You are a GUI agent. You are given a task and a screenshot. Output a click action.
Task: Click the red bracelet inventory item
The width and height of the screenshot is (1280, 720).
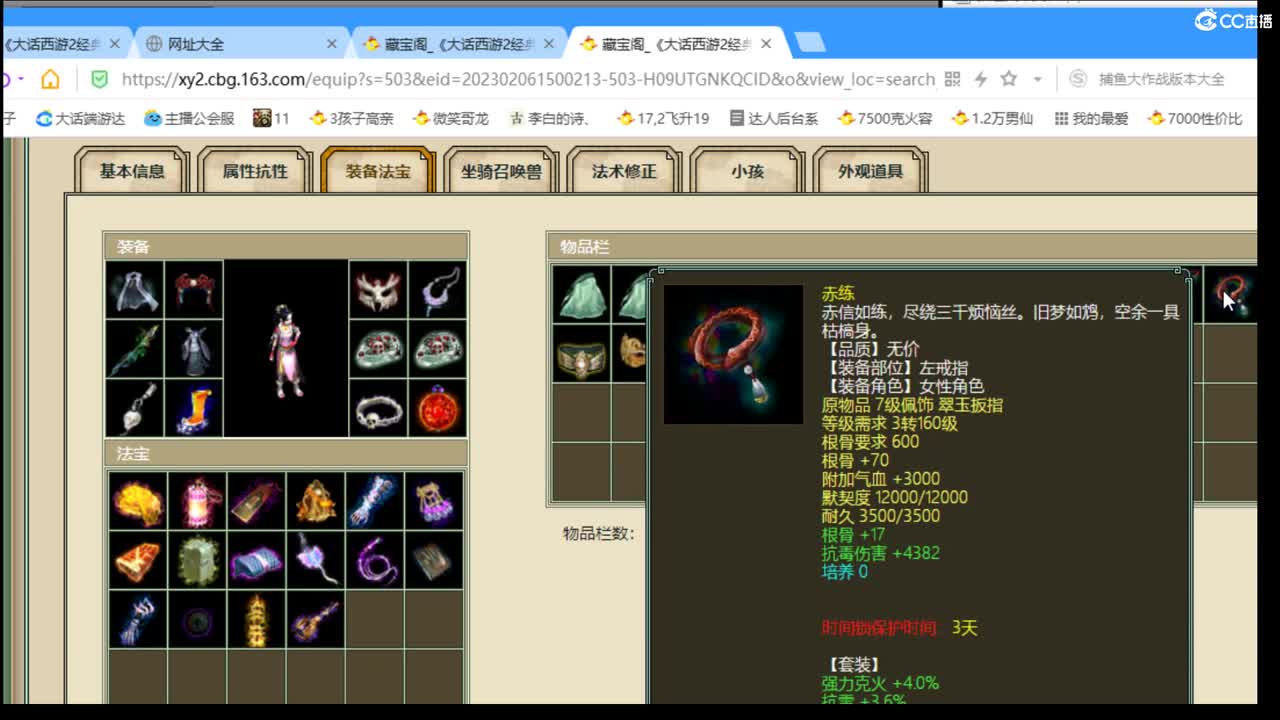point(1231,294)
